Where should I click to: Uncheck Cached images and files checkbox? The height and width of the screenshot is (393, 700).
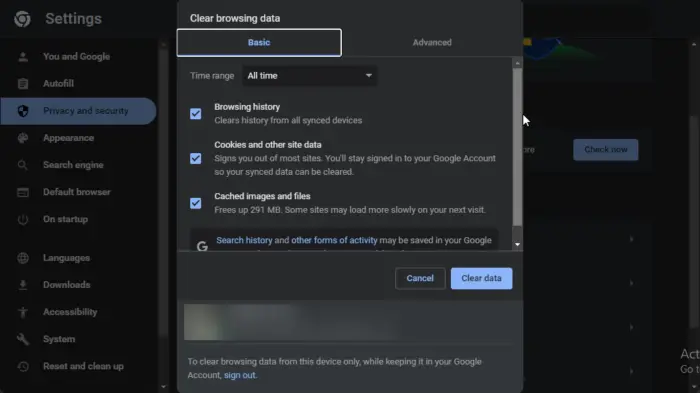(196, 203)
